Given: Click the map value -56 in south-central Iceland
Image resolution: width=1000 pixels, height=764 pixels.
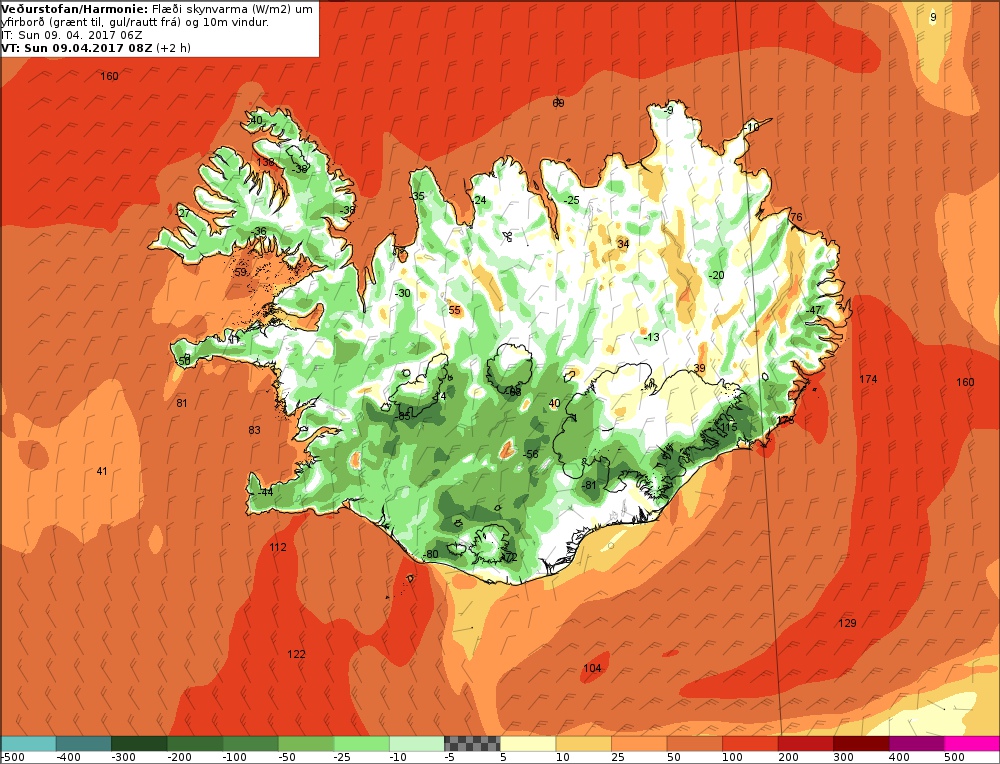Looking at the screenshot, I should [x=530, y=454].
